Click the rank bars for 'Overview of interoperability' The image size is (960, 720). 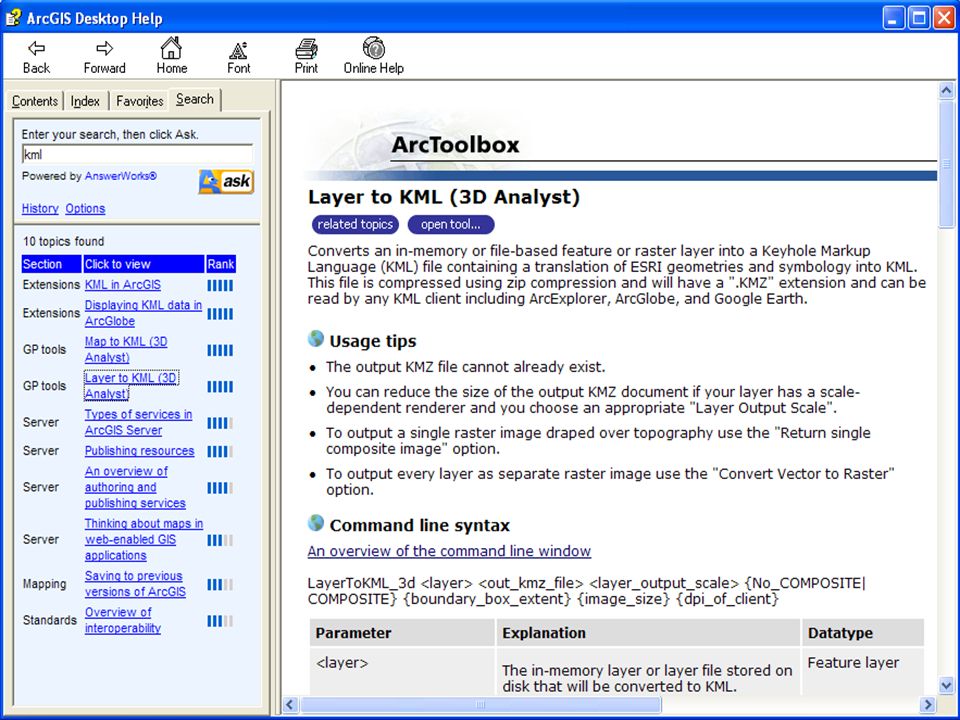pos(220,621)
